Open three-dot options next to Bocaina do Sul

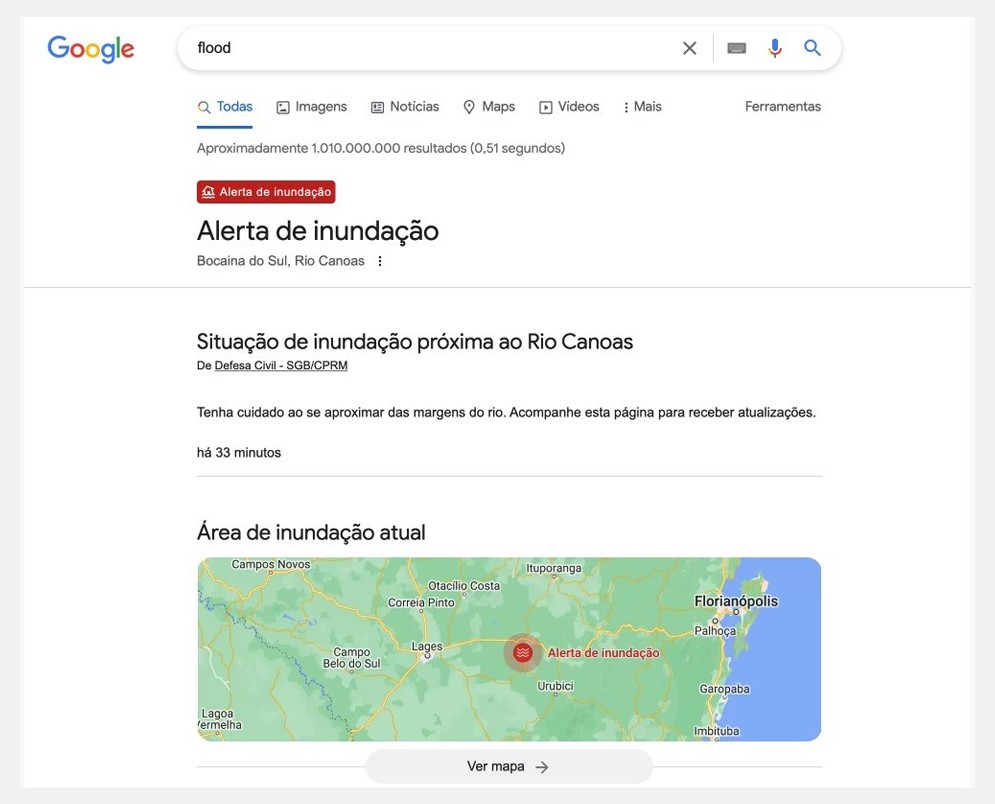point(379,261)
